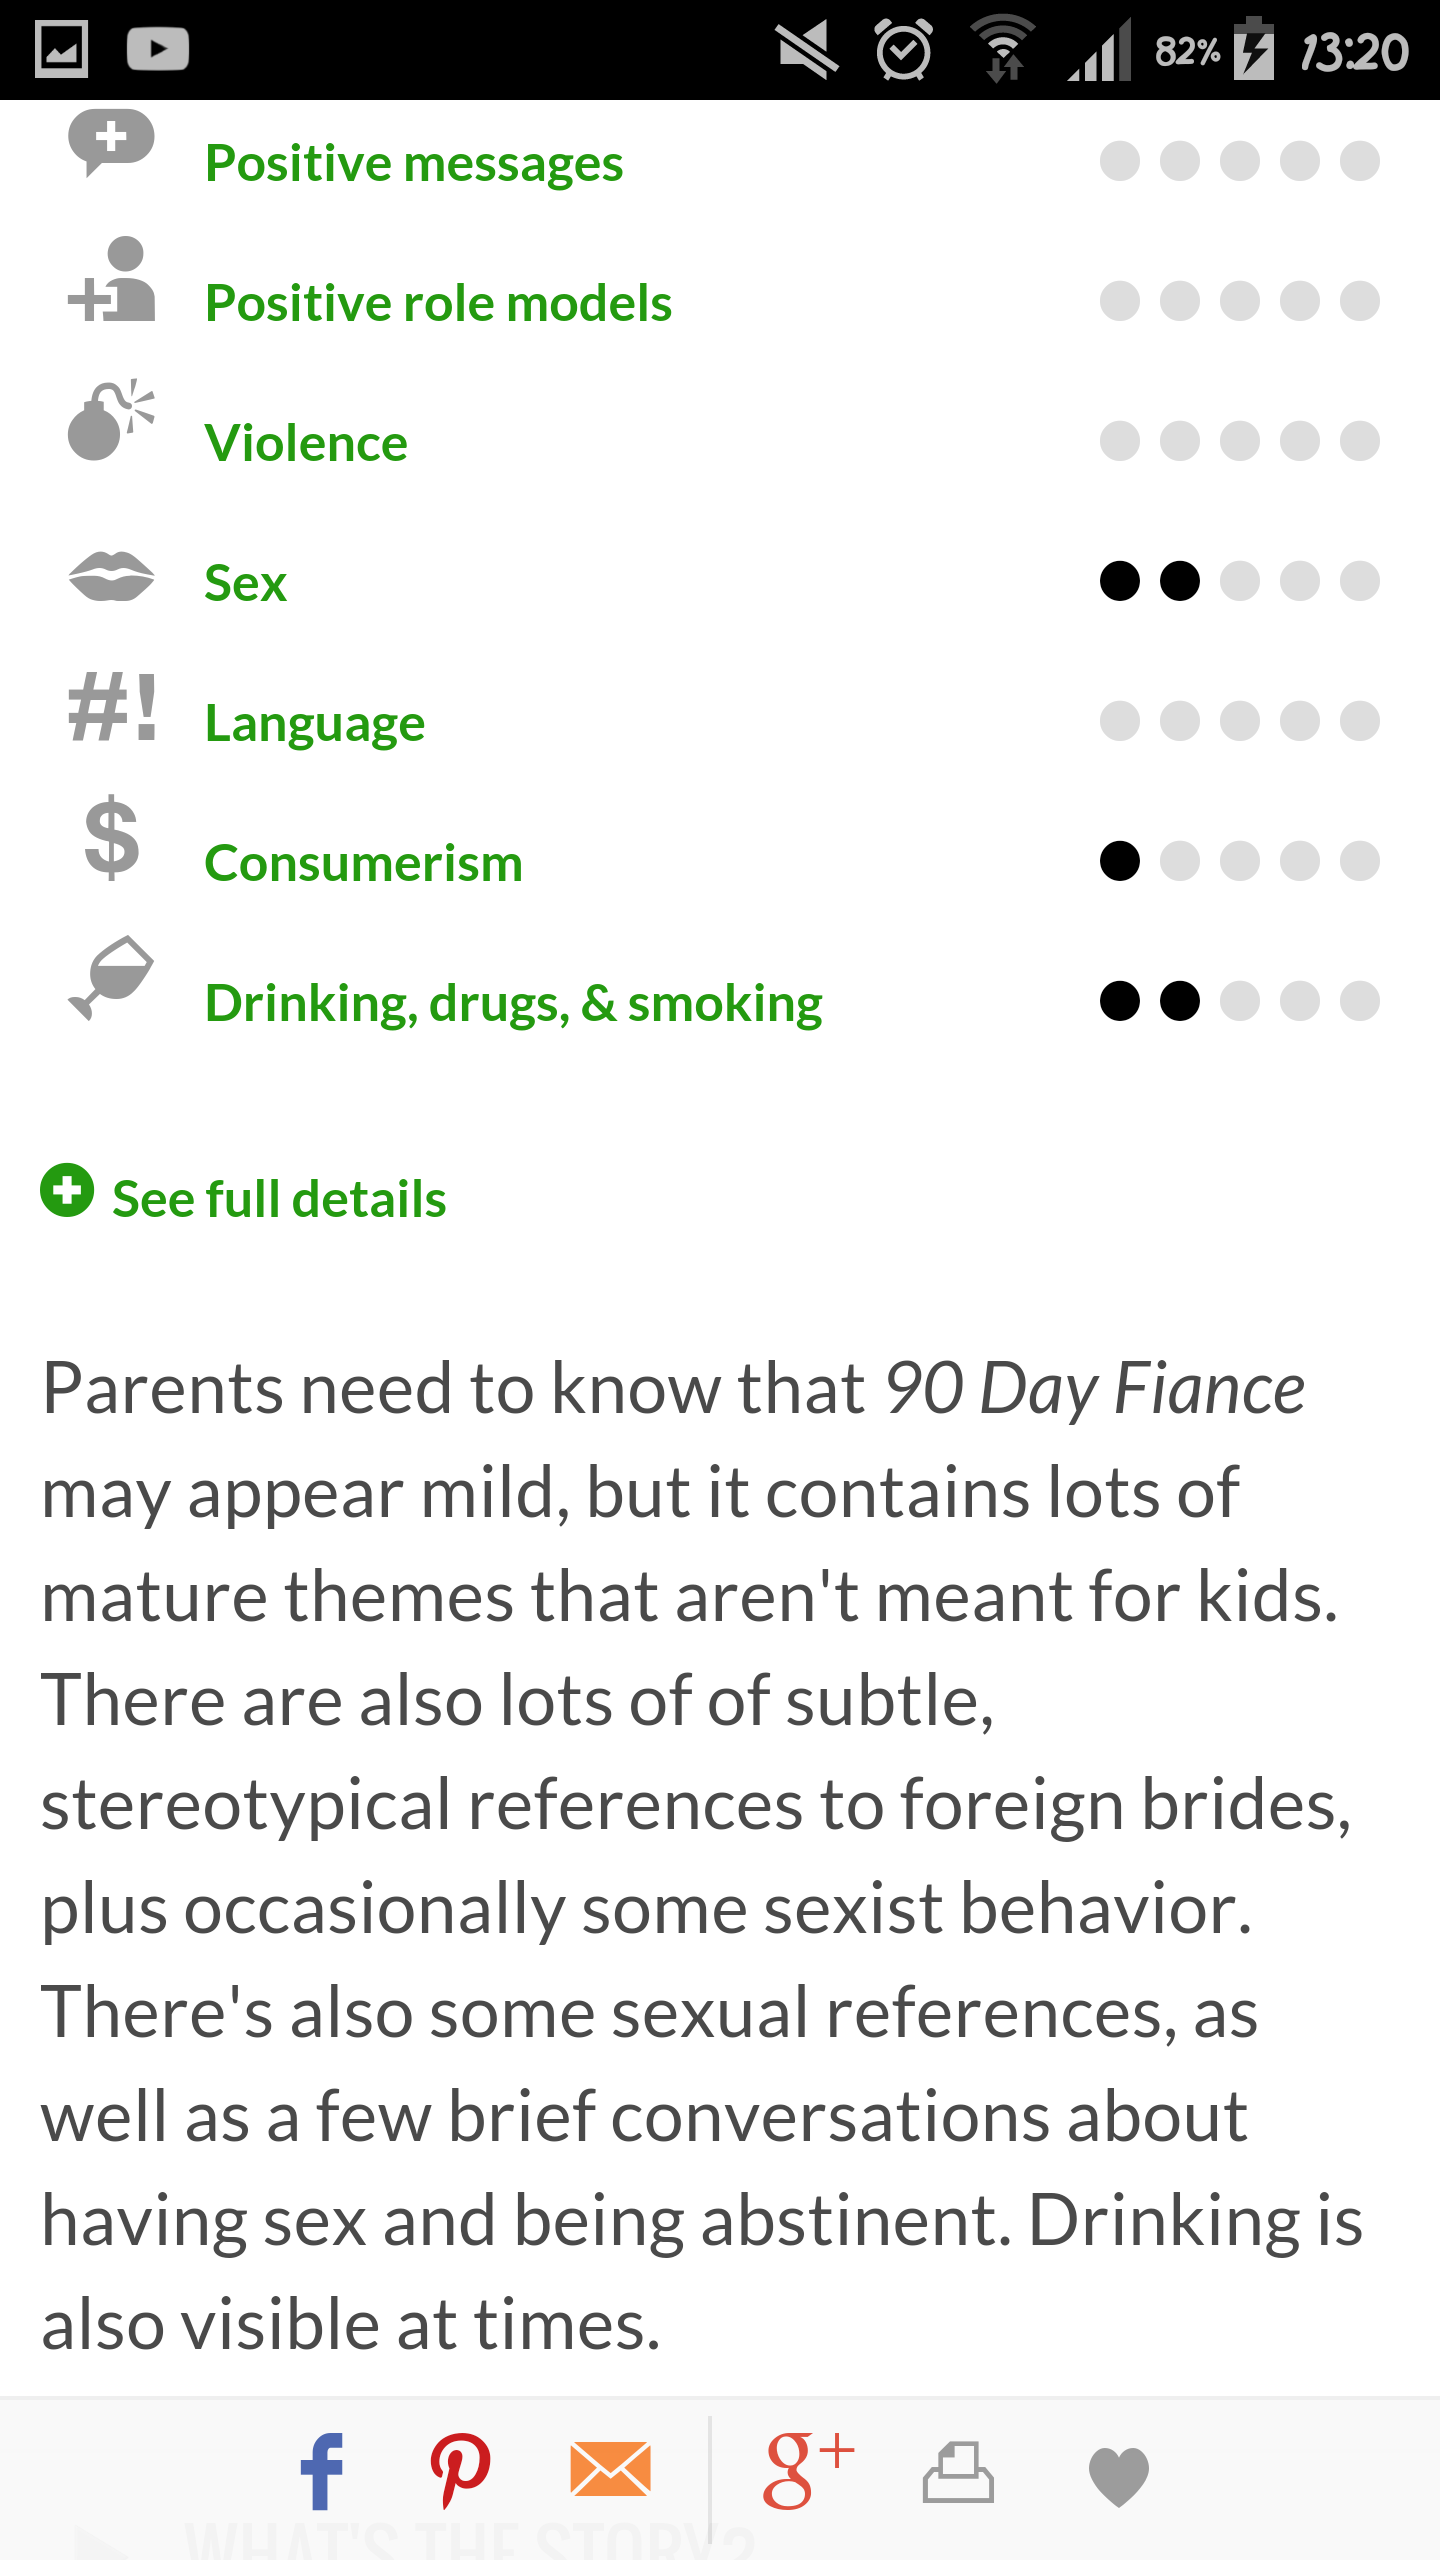Open the Violence rating details

click(x=306, y=443)
